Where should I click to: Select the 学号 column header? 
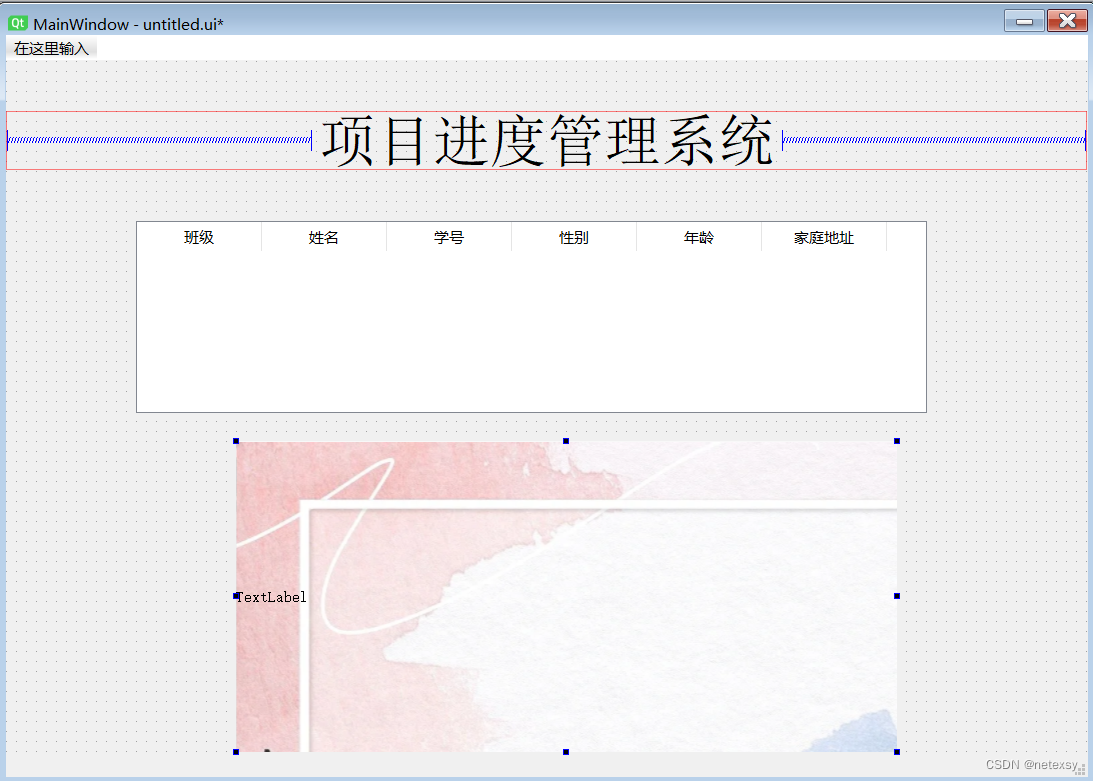[x=448, y=237]
